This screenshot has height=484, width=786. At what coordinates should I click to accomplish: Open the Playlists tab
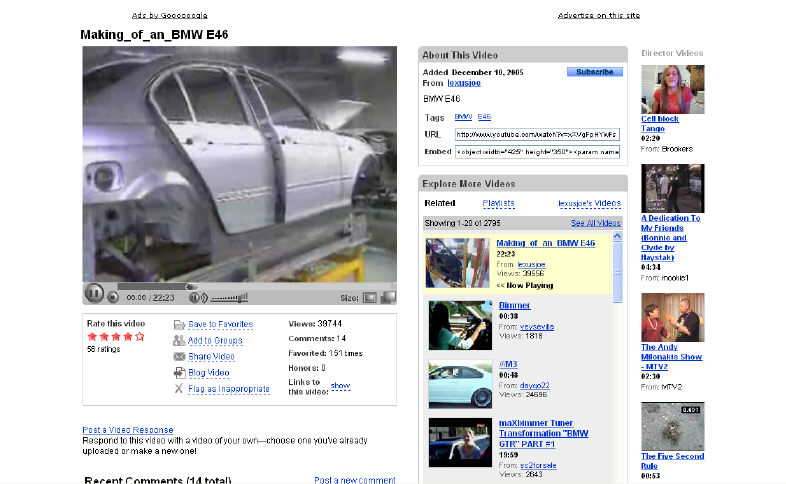tap(498, 203)
